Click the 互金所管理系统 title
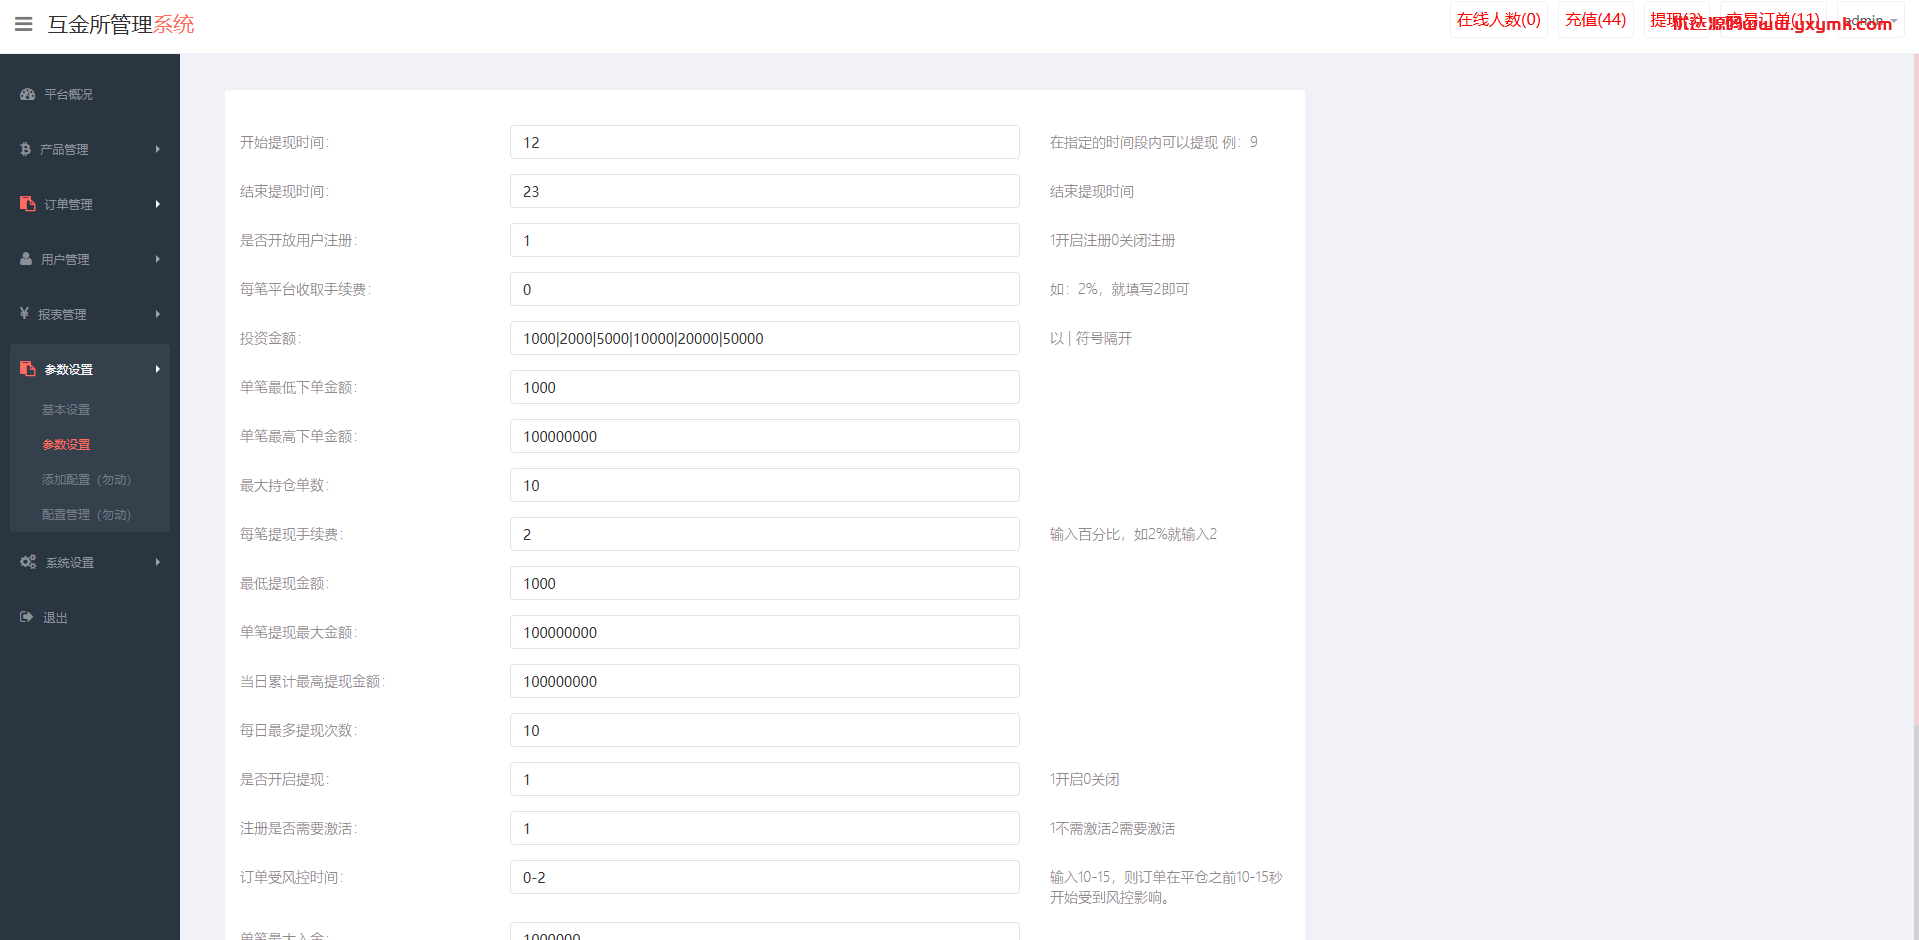The image size is (1919, 940). click(x=121, y=24)
